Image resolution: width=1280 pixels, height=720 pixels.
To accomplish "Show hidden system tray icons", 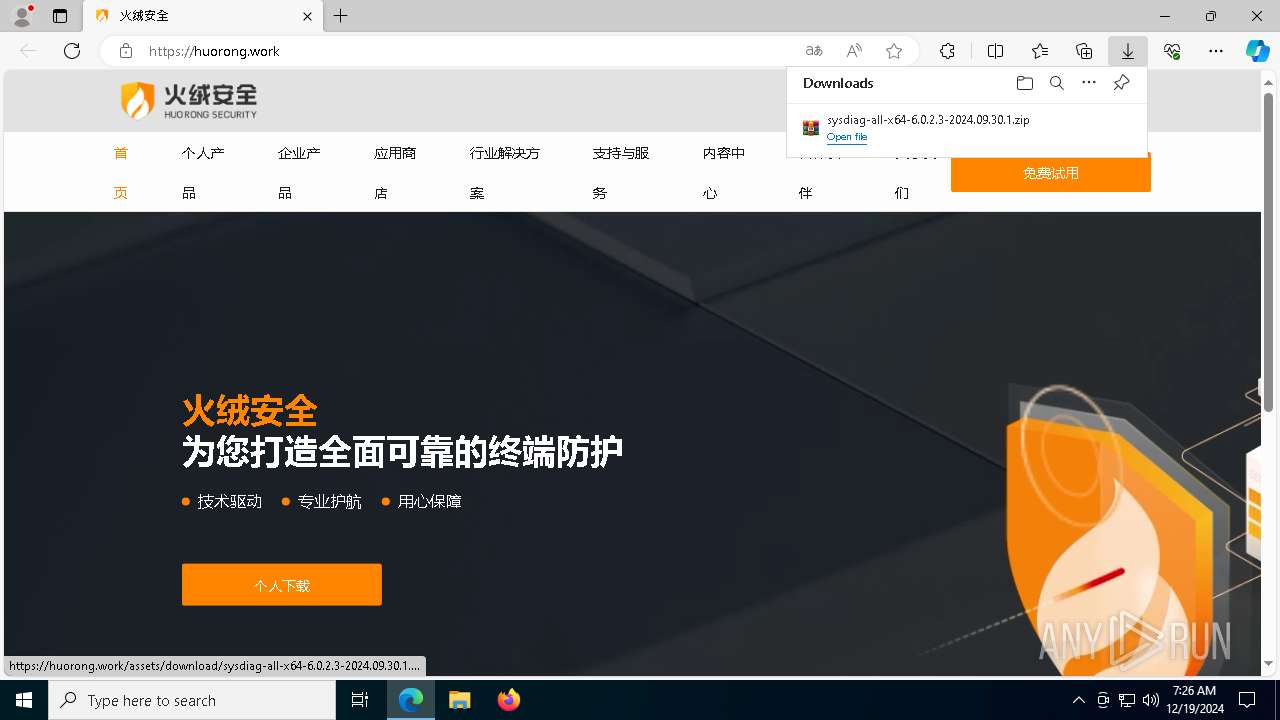I will [x=1078, y=700].
